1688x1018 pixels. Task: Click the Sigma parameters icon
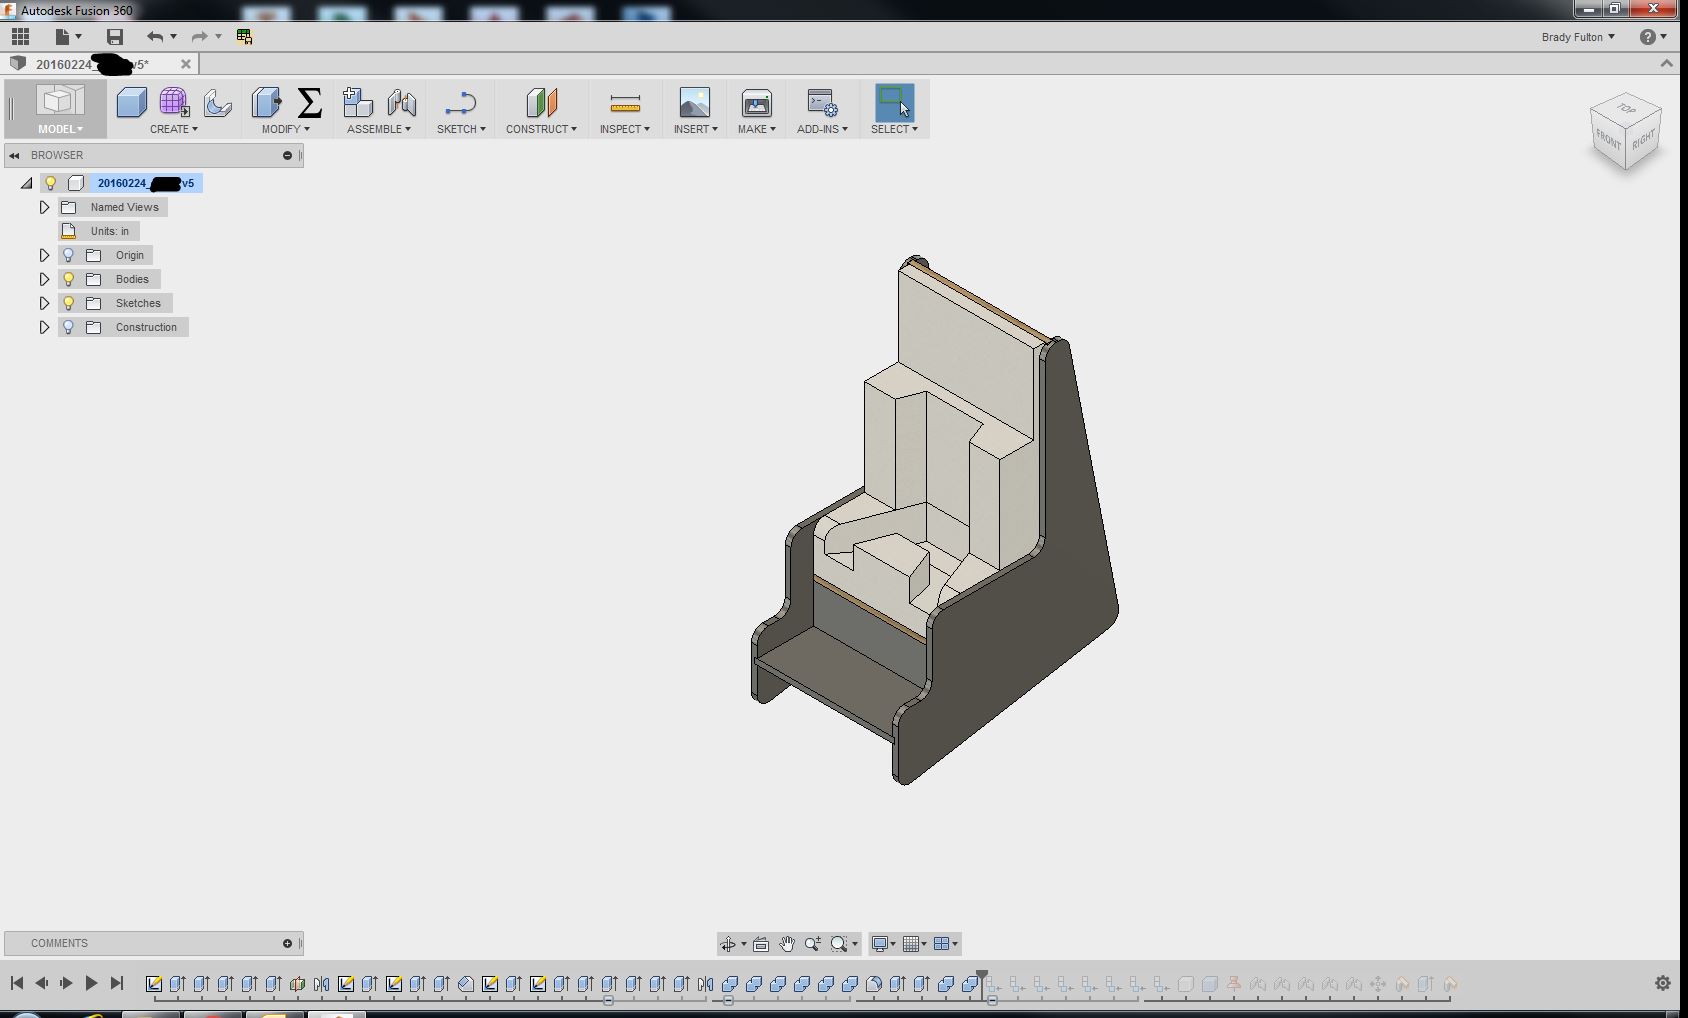(310, 103)
